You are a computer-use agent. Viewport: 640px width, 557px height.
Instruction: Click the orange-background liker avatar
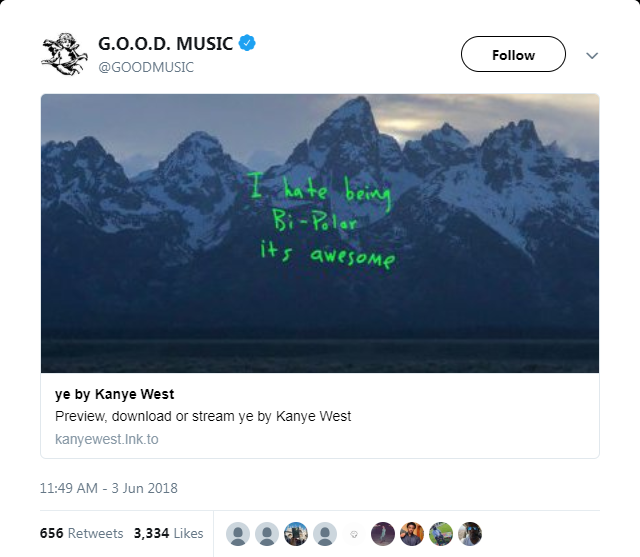[412, 534]
